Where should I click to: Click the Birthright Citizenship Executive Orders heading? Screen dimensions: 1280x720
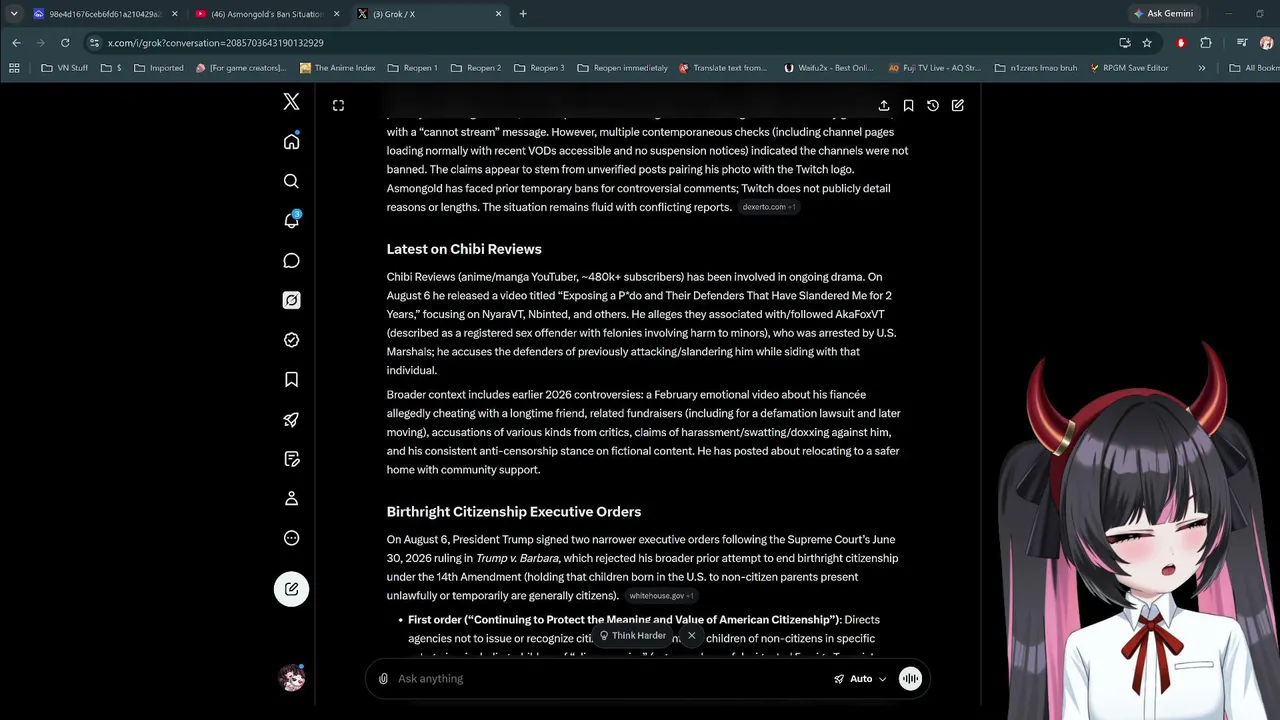point(514,512)
